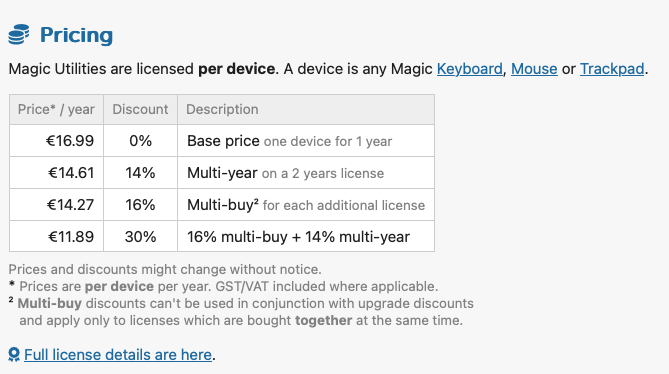Click the €11.89 price cell

[x=56, y=236]
